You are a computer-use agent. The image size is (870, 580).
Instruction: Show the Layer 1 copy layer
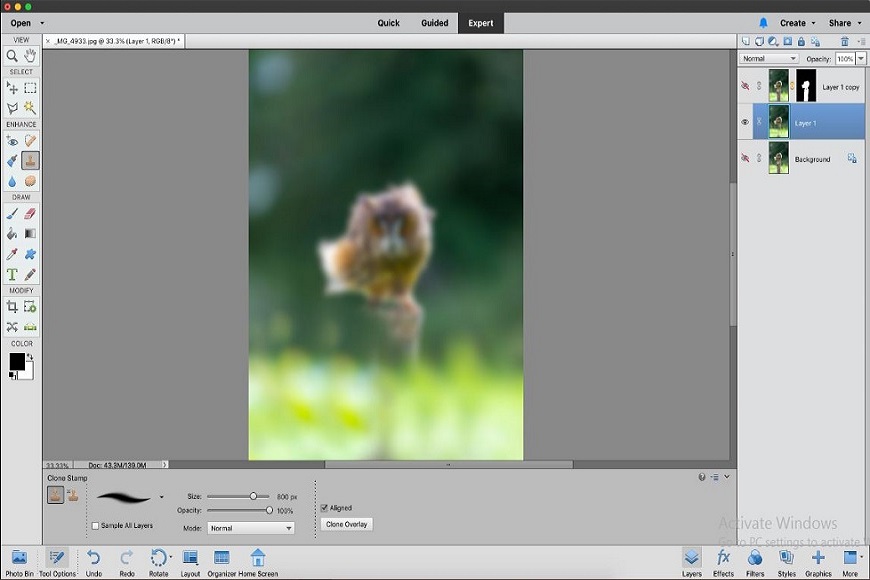745,86
